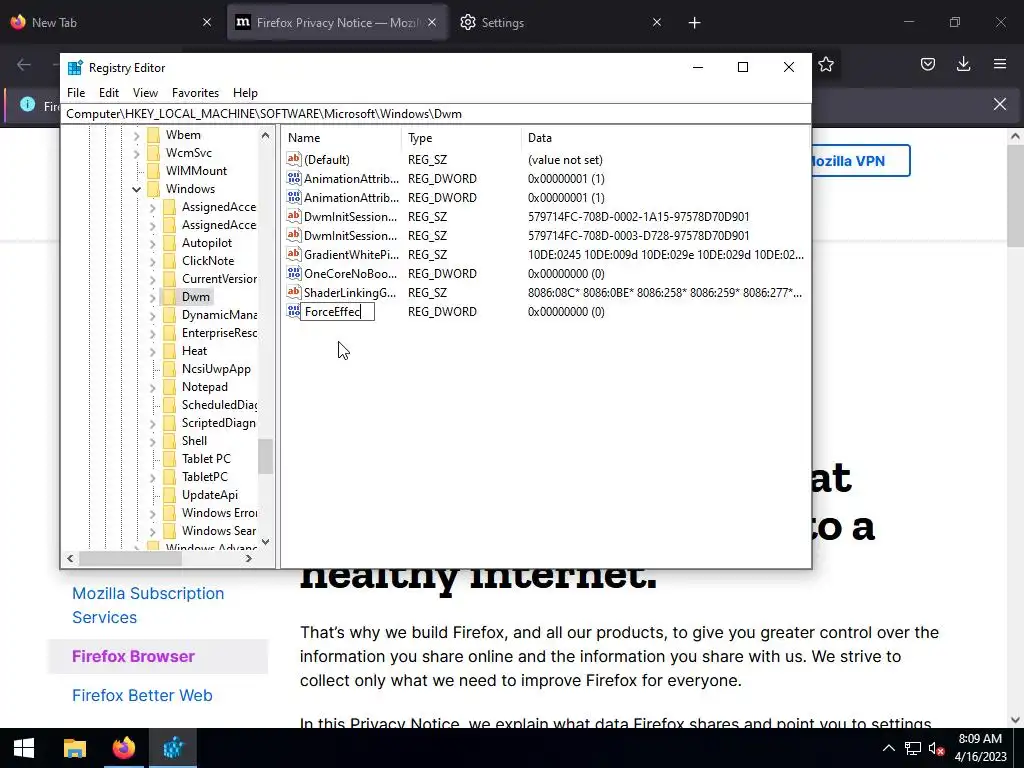The height and width of the screenshot is (768, 1024).
Task: Click the network tray icon
Action: click(x=912, y=748)
